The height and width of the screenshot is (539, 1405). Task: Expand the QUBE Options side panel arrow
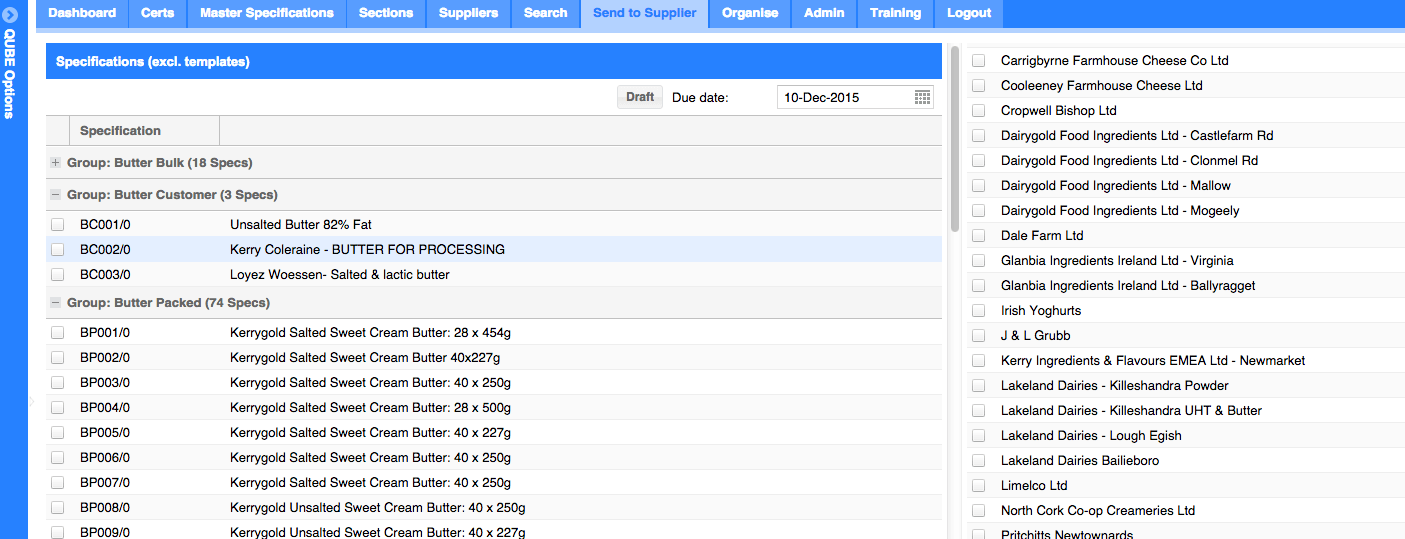[10, 16]
